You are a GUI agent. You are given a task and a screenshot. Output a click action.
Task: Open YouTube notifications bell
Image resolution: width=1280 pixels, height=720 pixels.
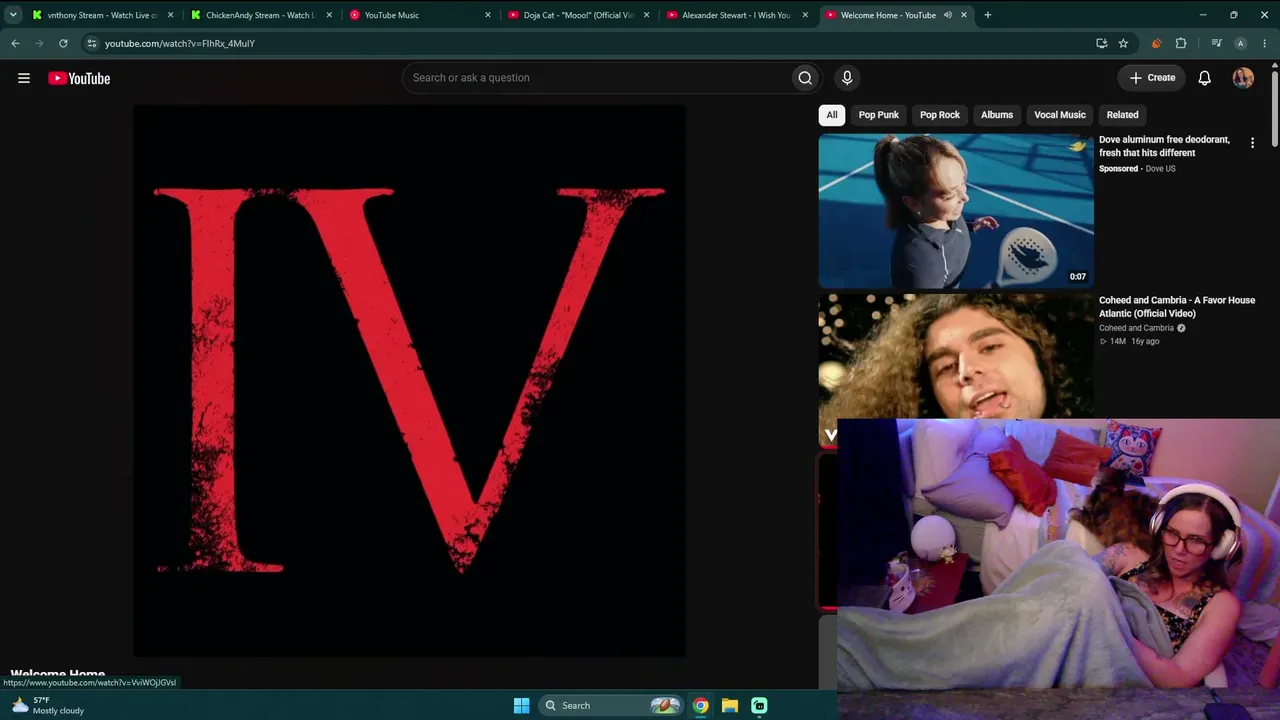(x=1205, y=78)
